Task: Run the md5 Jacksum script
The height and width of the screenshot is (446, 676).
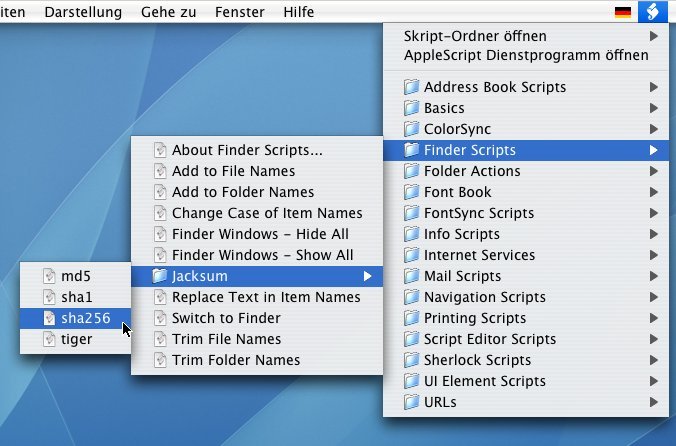Action: pyautogui.click(x=75, y=276)
